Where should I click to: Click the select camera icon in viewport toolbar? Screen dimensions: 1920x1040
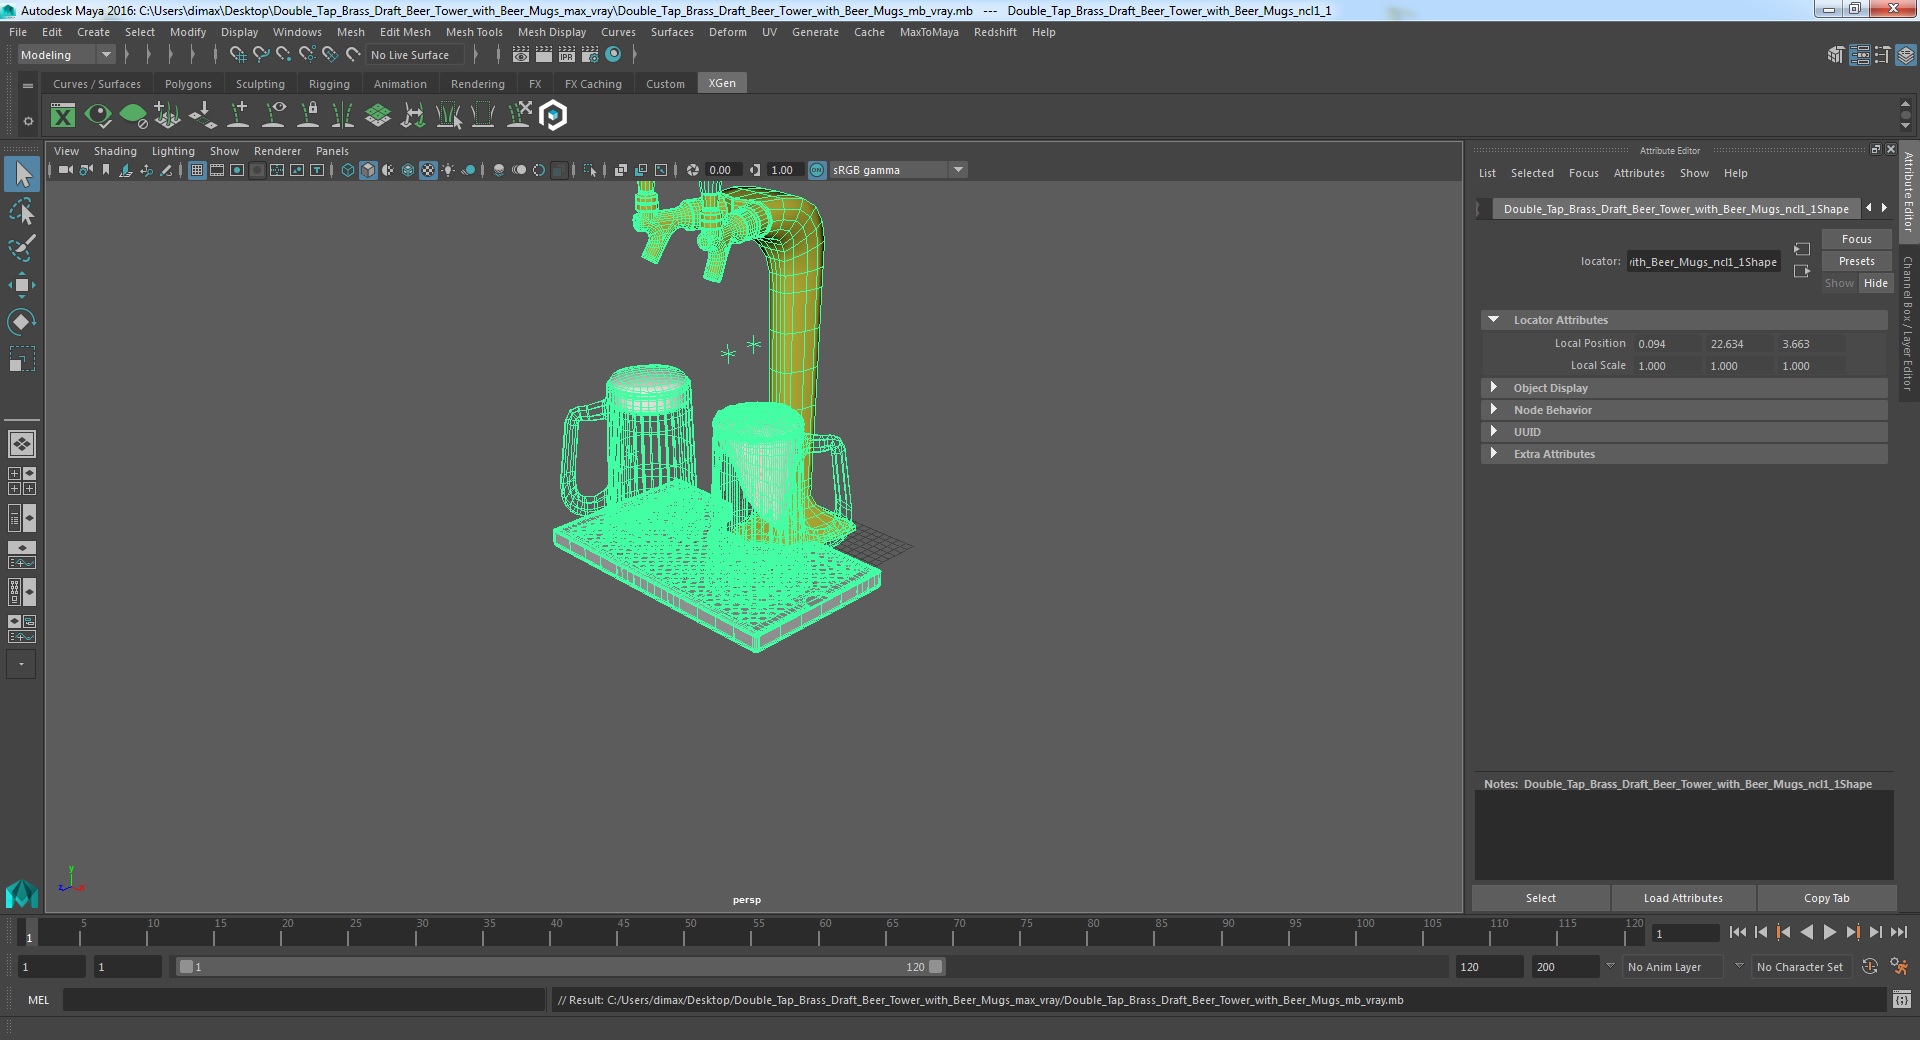click(x=65, y=170)
